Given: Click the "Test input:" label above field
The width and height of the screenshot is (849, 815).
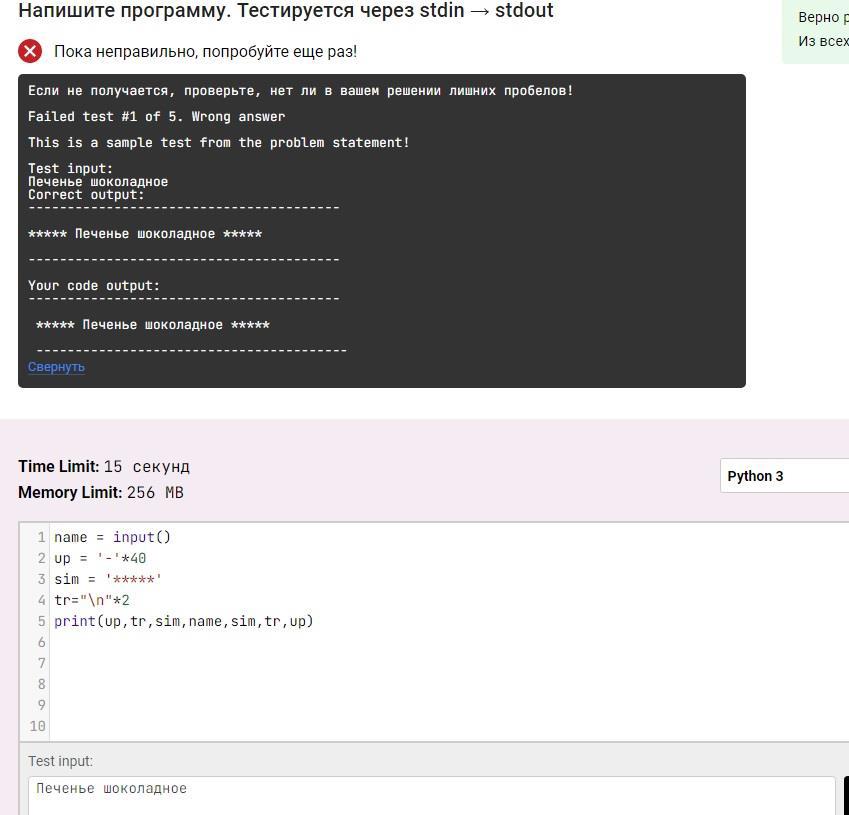Looking at the screenshot, I should (60, 761).
